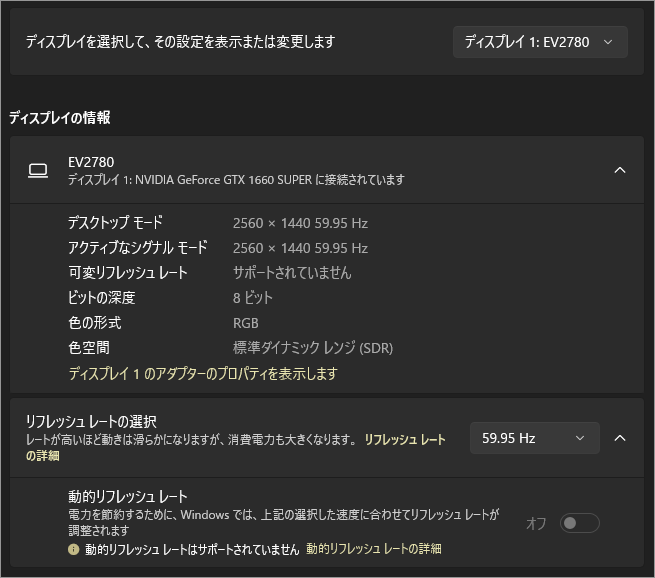Toggle the 動的リフレッシュ レート switch

point(580,523)
